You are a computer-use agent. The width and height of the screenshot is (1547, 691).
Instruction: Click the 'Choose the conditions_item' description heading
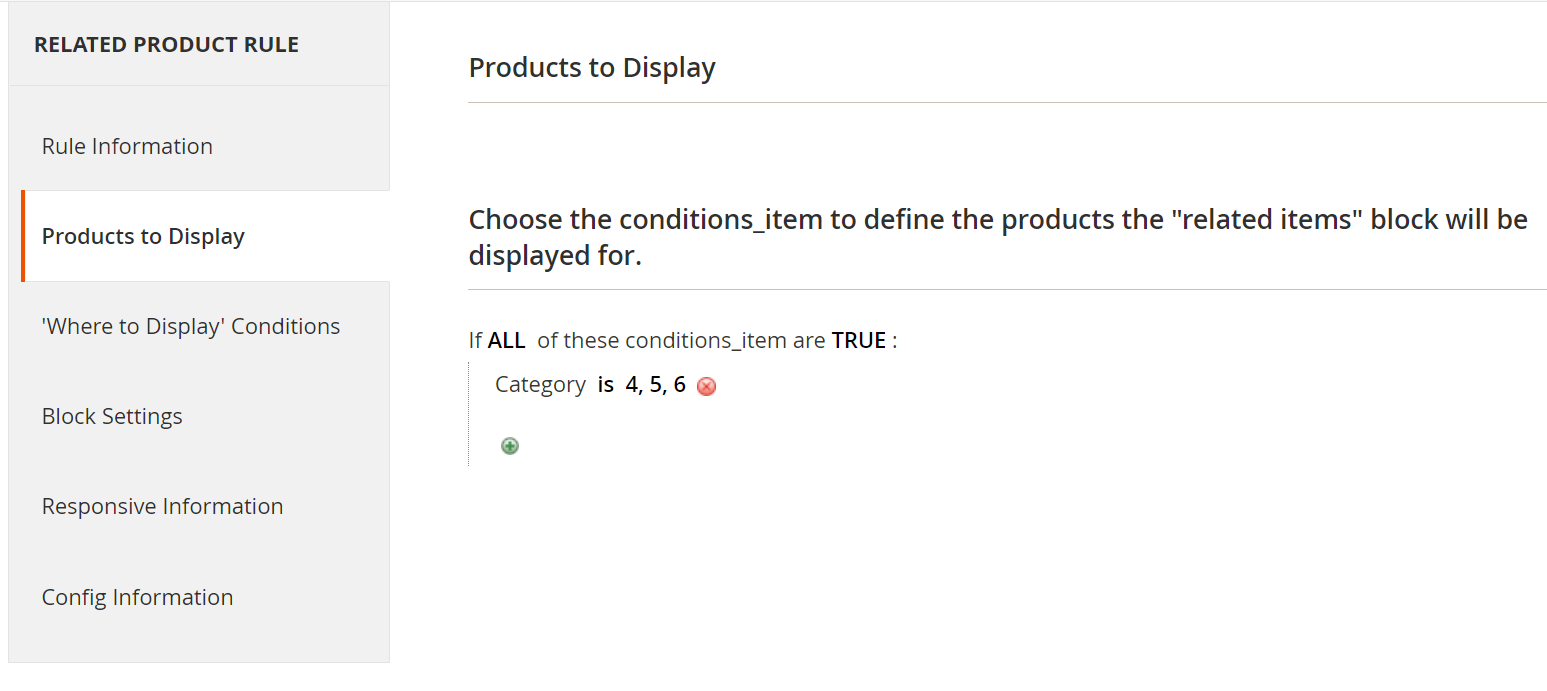click(x=997, y=237)
